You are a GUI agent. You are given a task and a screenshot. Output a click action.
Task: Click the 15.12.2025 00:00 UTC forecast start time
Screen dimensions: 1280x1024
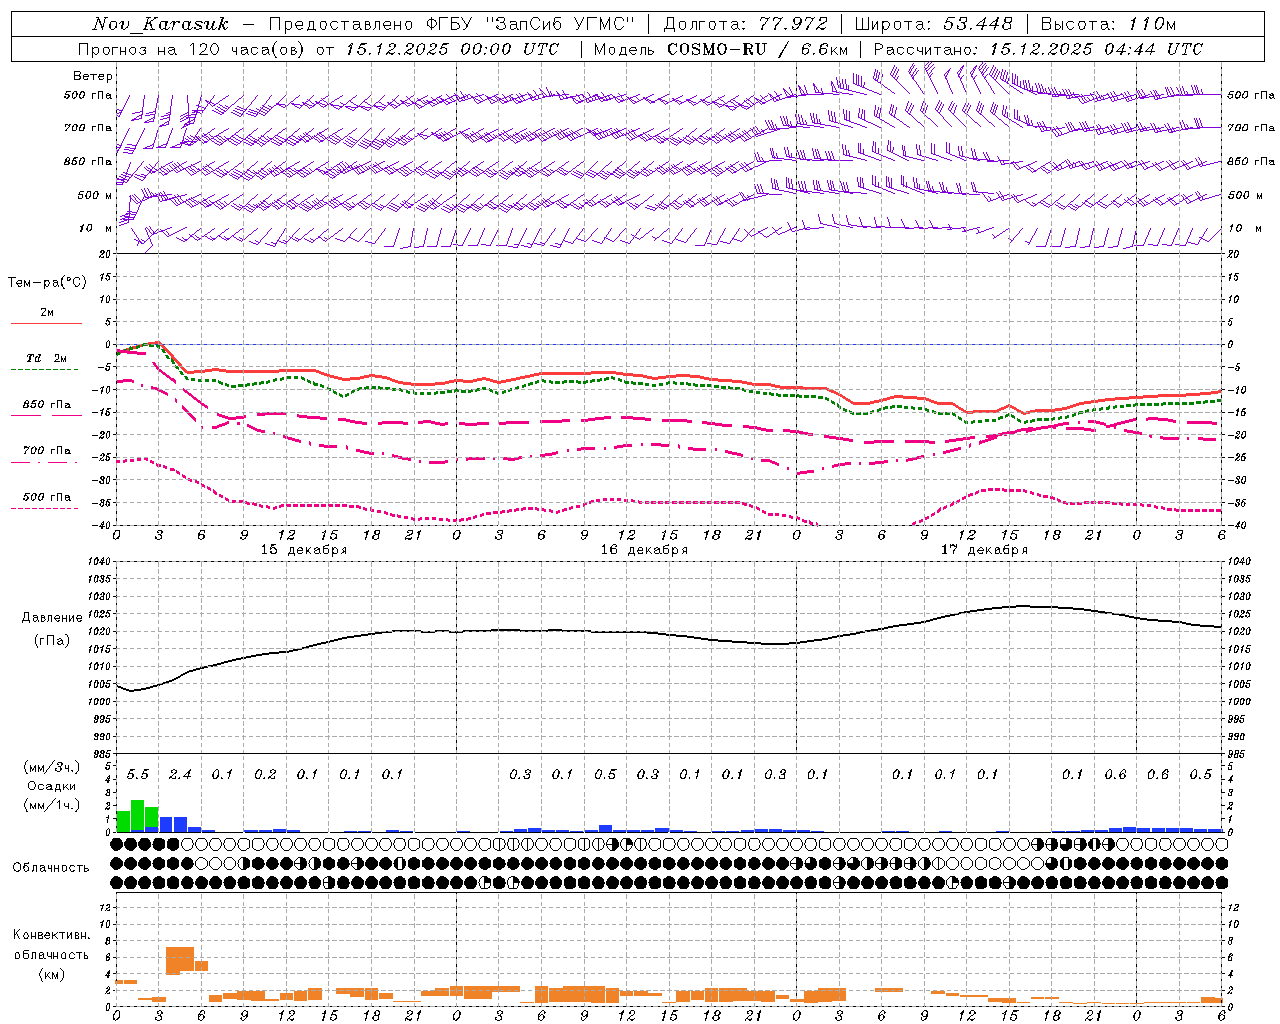pyautogui.click(x=452, y=49)
